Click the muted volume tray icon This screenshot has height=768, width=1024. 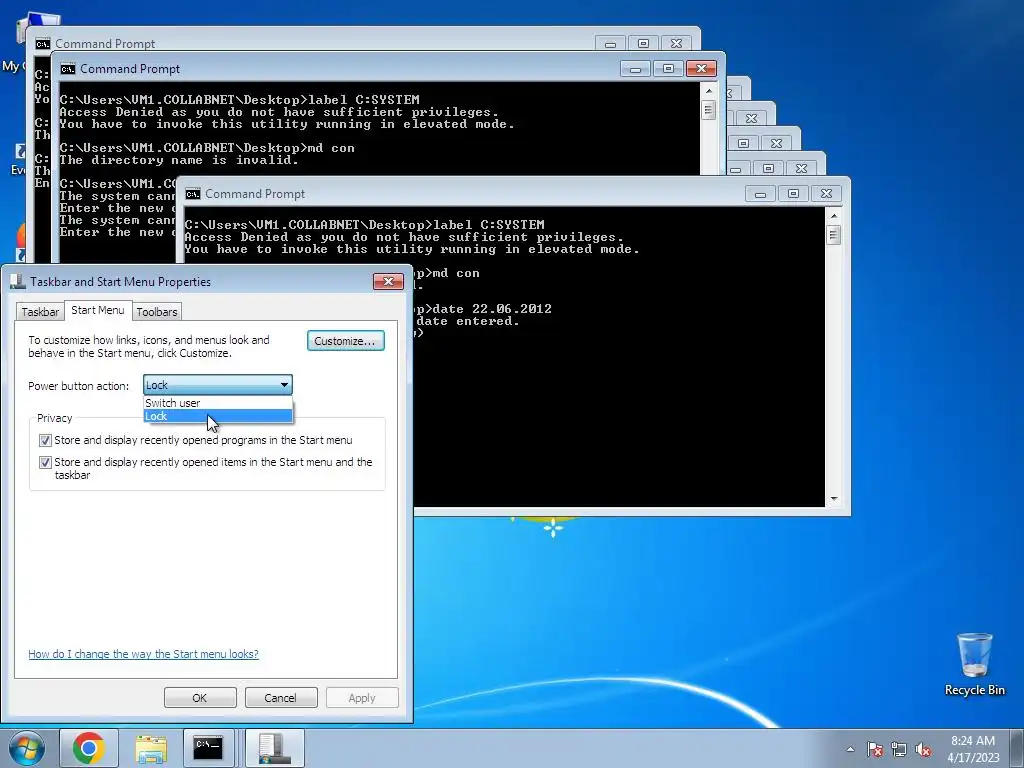point(923,749)
